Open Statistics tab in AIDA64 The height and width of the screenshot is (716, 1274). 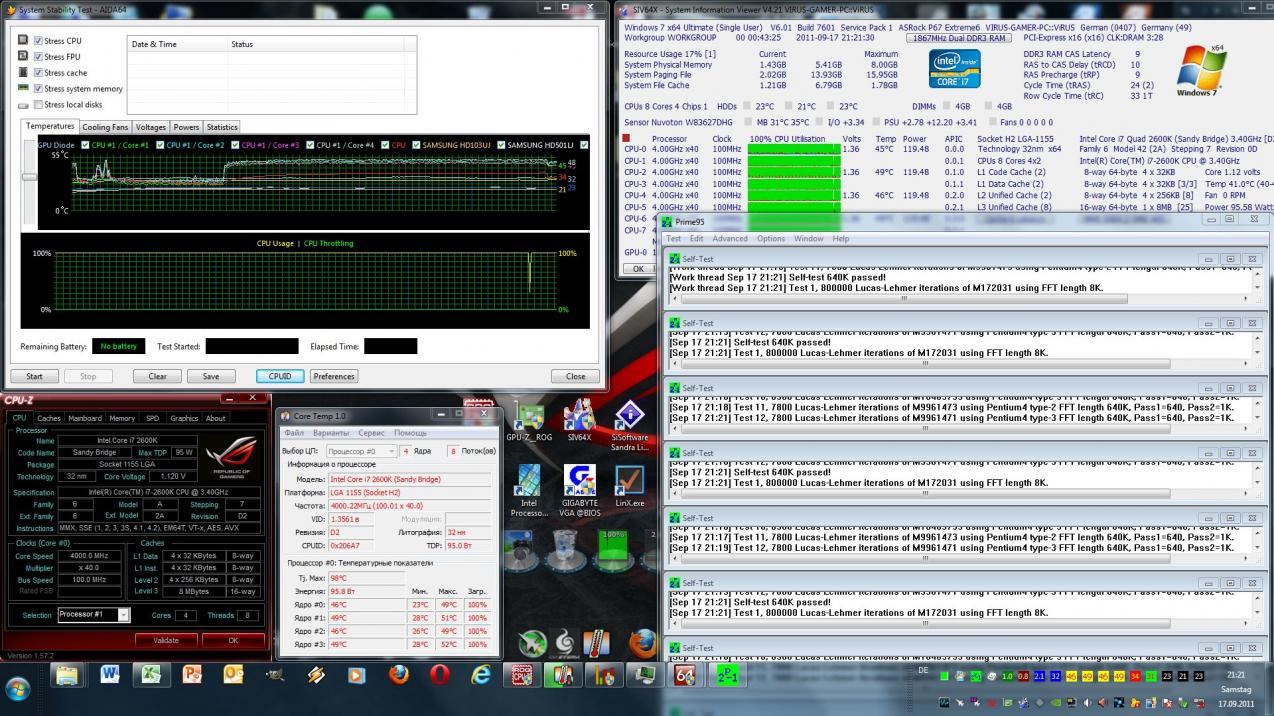(x=221, y=127)
